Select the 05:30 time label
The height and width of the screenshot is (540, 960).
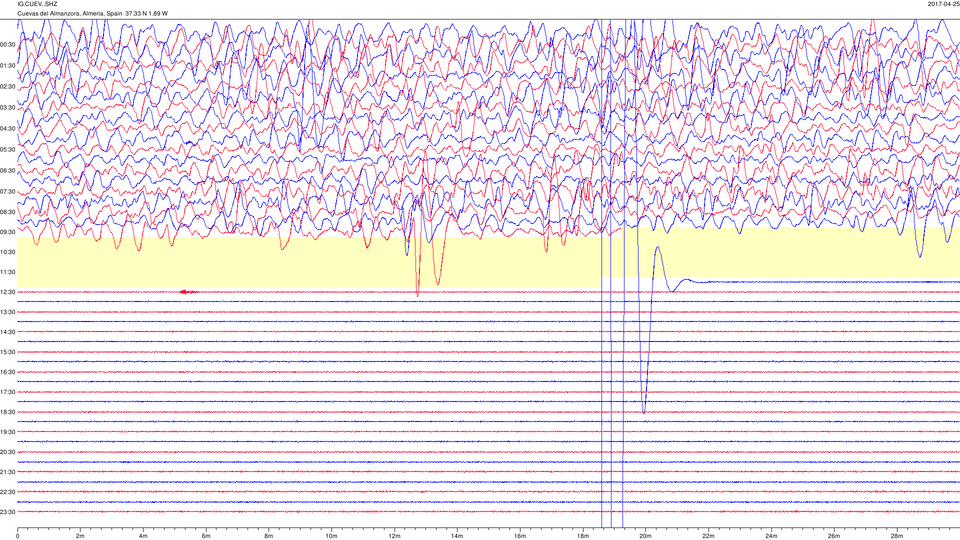pos(8,149)
